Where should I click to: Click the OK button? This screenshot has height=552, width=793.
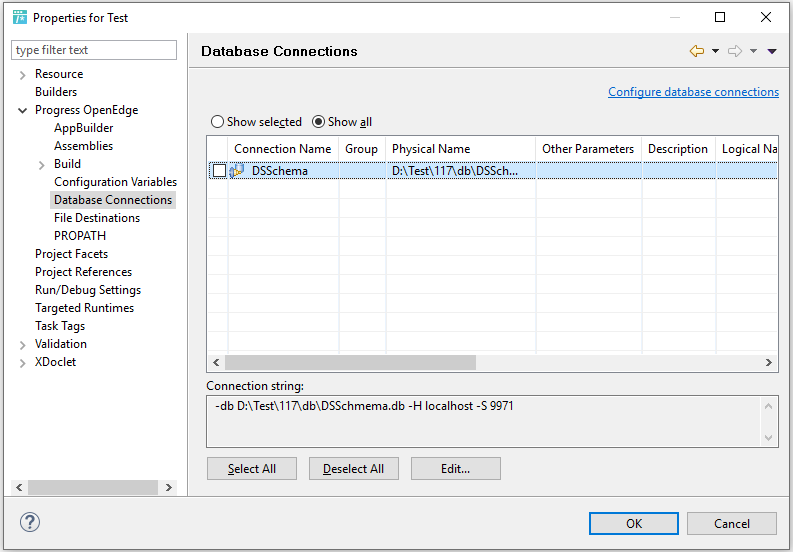[634, 523]
